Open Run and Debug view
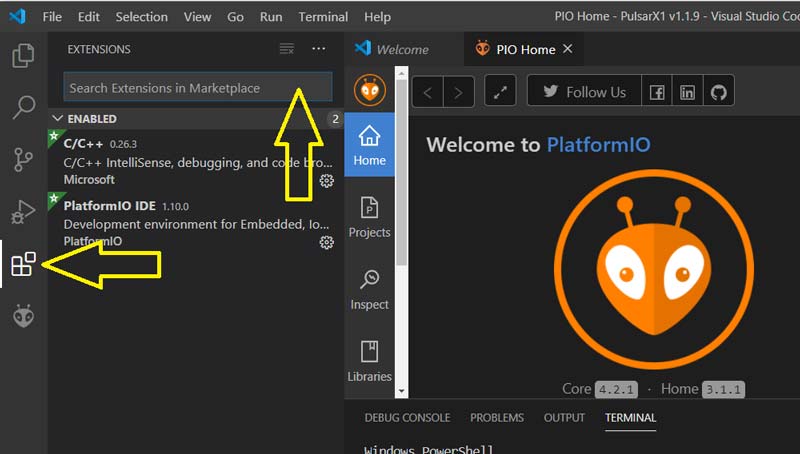Screen dimensions: 800x454 [23, 211]
